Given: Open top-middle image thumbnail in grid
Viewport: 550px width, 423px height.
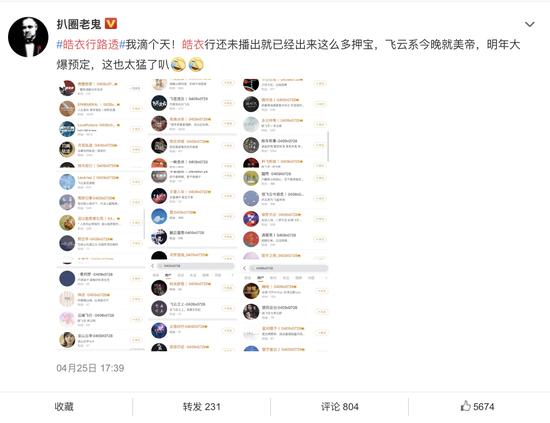Looking at the screenshot, I should coord(193,123).
